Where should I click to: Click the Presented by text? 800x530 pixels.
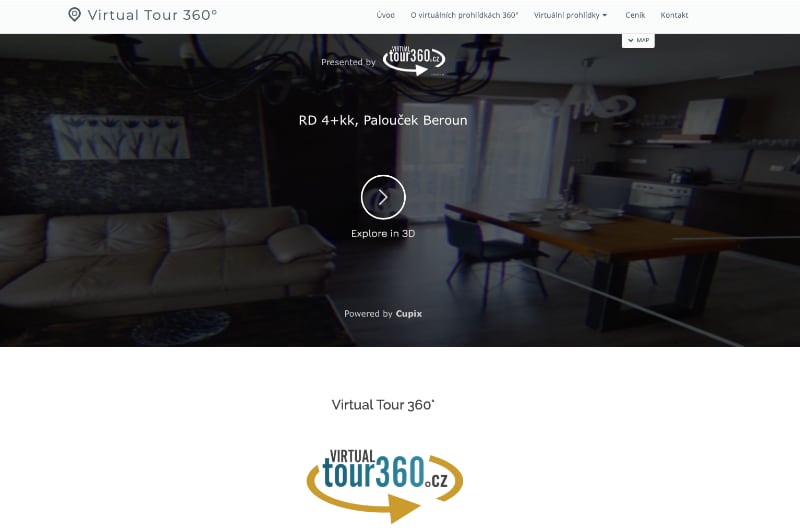pos(348,62)
